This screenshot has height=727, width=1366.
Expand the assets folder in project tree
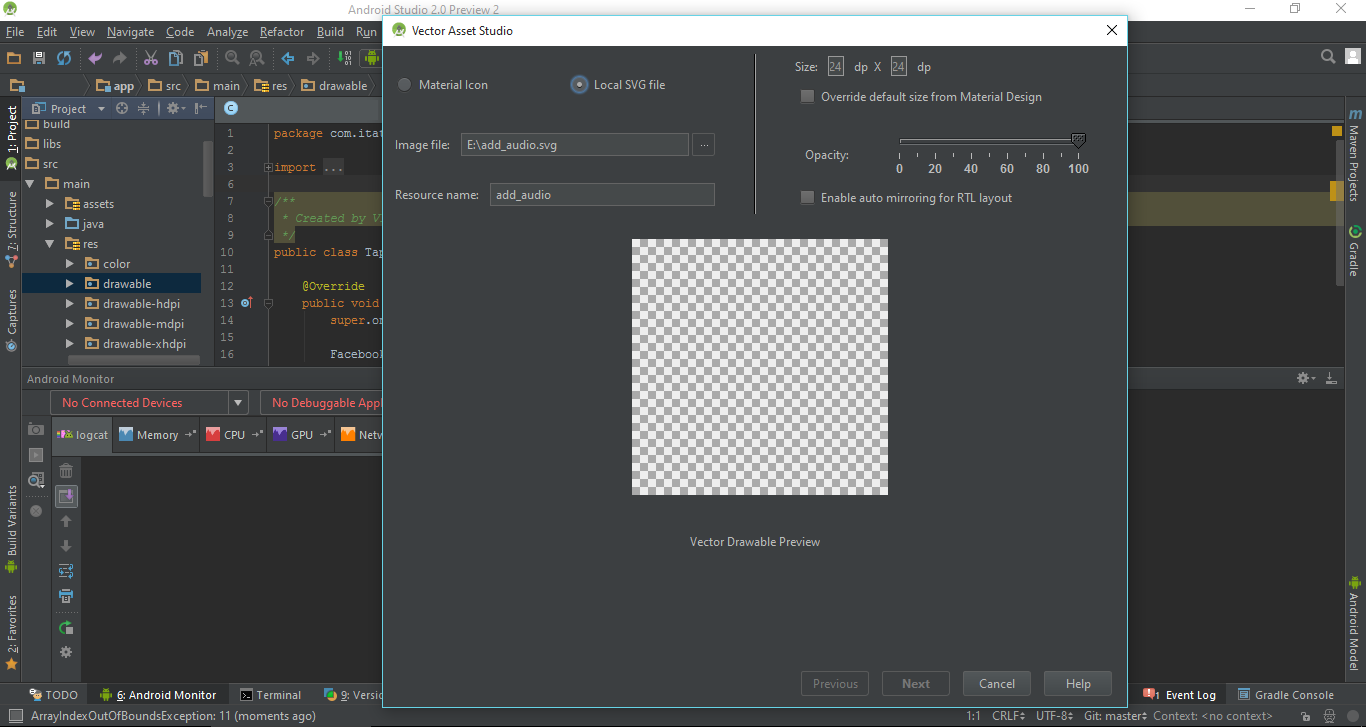point(50,204)
